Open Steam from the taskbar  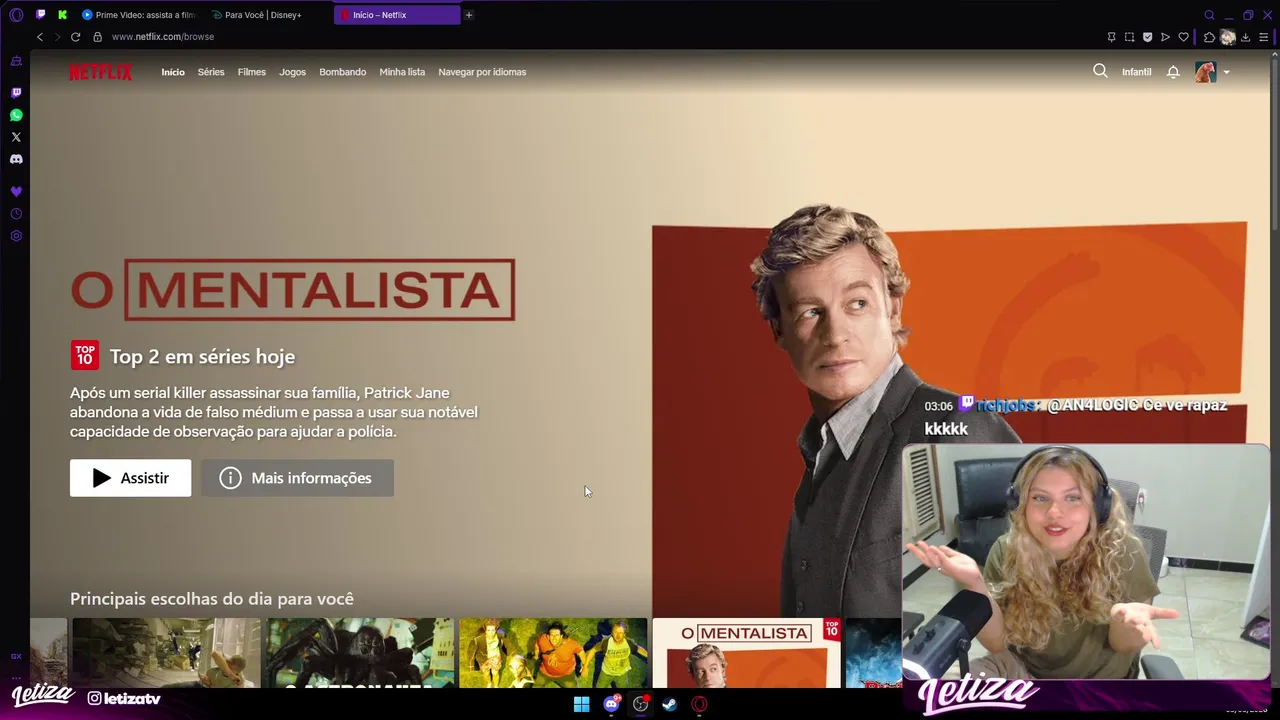point(670,704)
